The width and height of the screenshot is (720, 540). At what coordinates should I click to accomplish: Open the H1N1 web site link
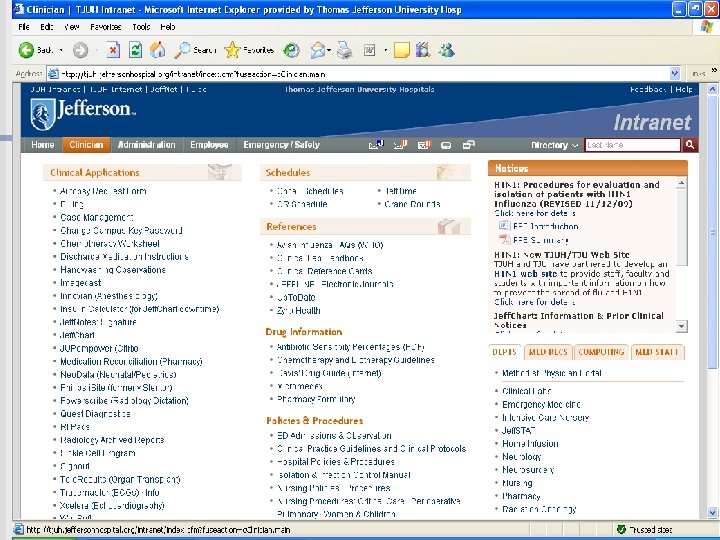pos(526,274)
